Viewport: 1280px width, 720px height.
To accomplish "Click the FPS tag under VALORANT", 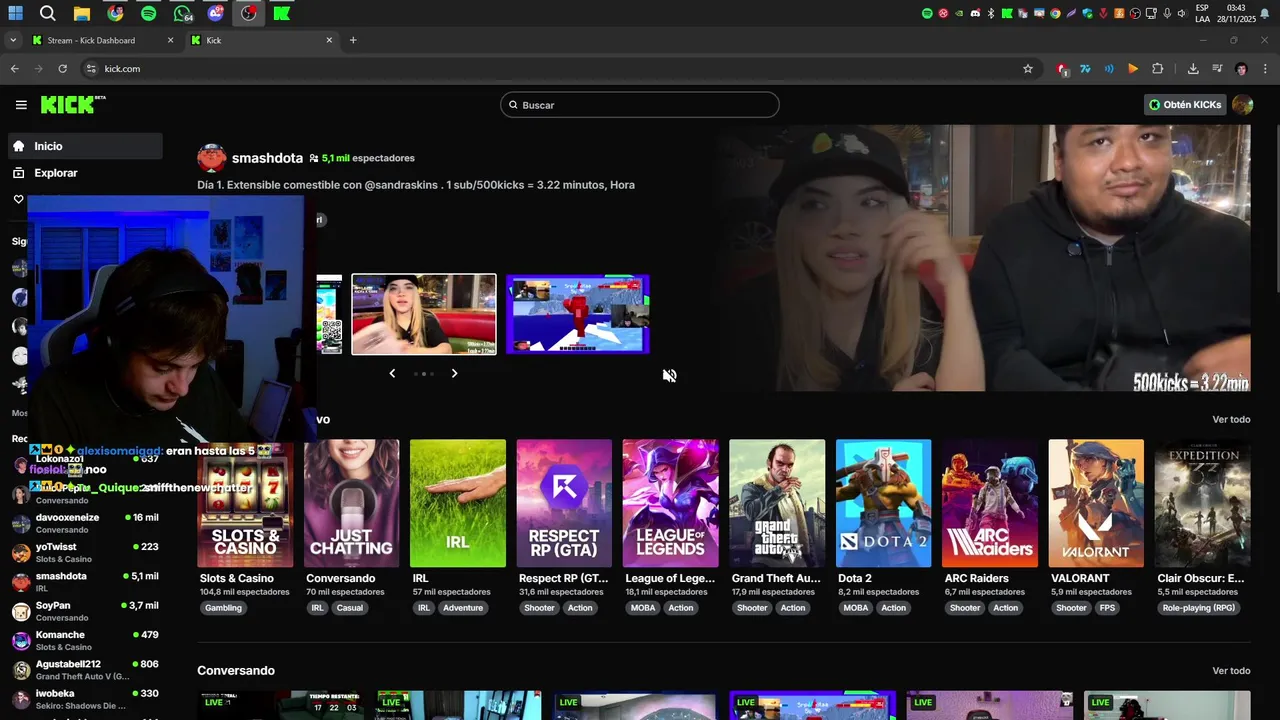I will tap(1107, 608).
